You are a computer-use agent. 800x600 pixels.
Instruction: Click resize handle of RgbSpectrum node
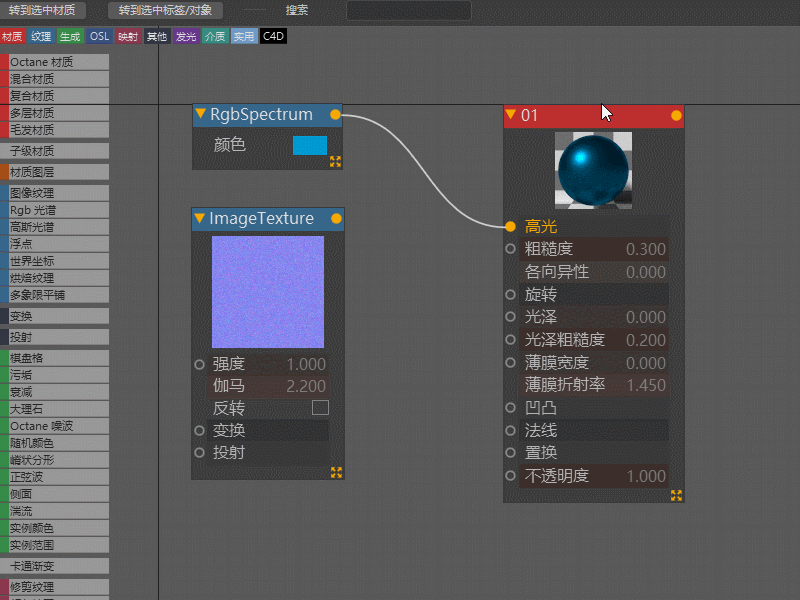[x=335, y=162]
